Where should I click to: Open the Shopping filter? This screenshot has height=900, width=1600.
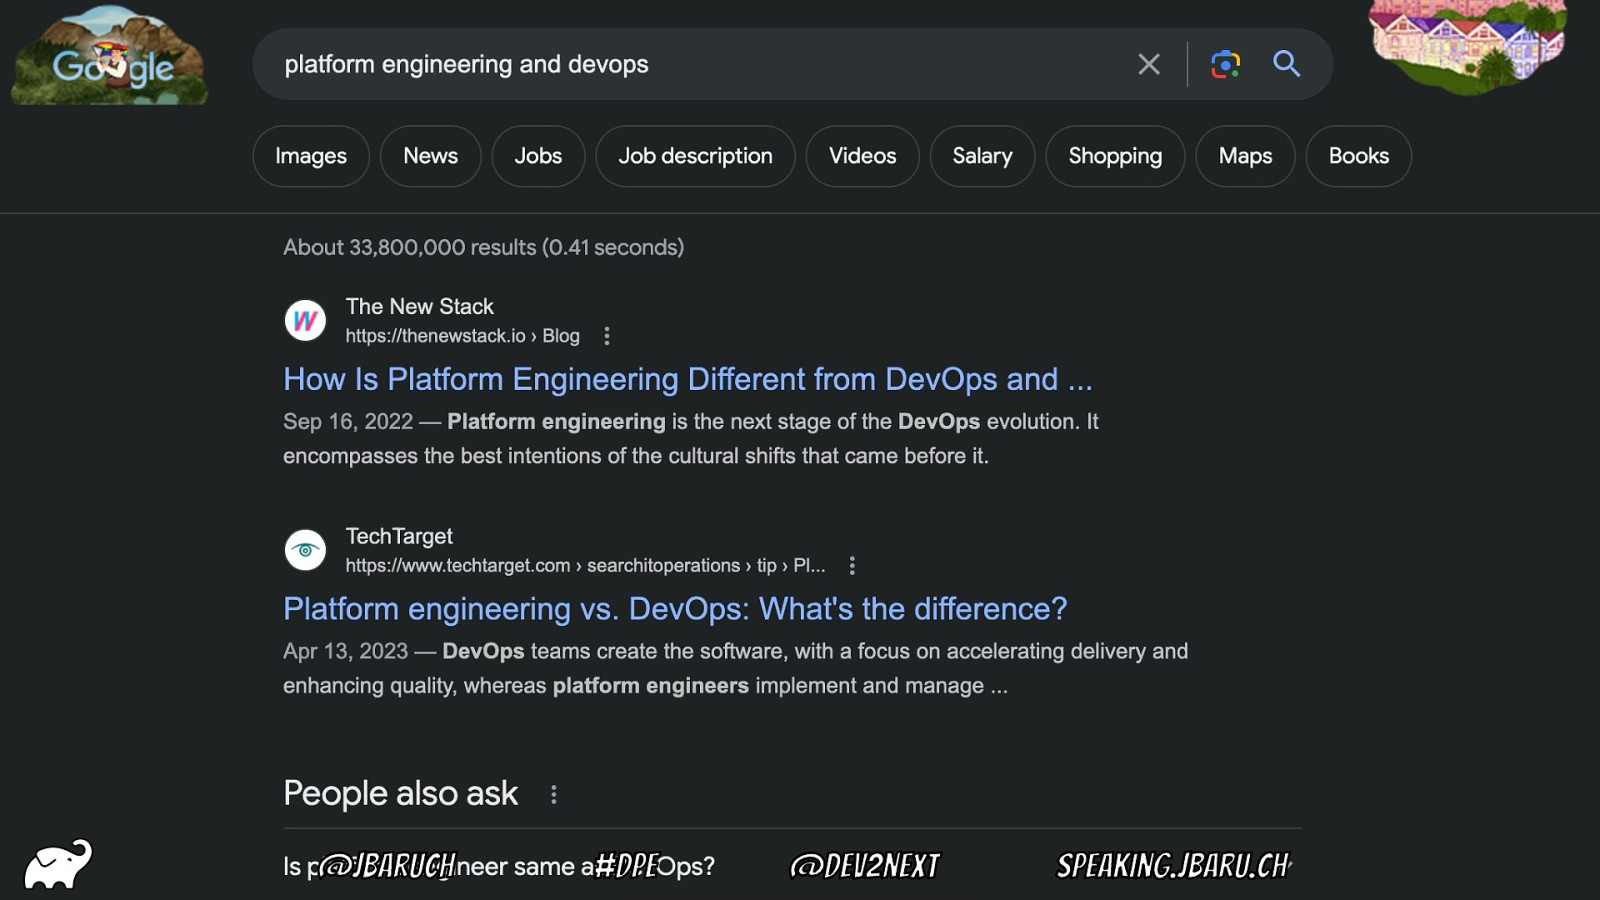(x=1115, y=156)
